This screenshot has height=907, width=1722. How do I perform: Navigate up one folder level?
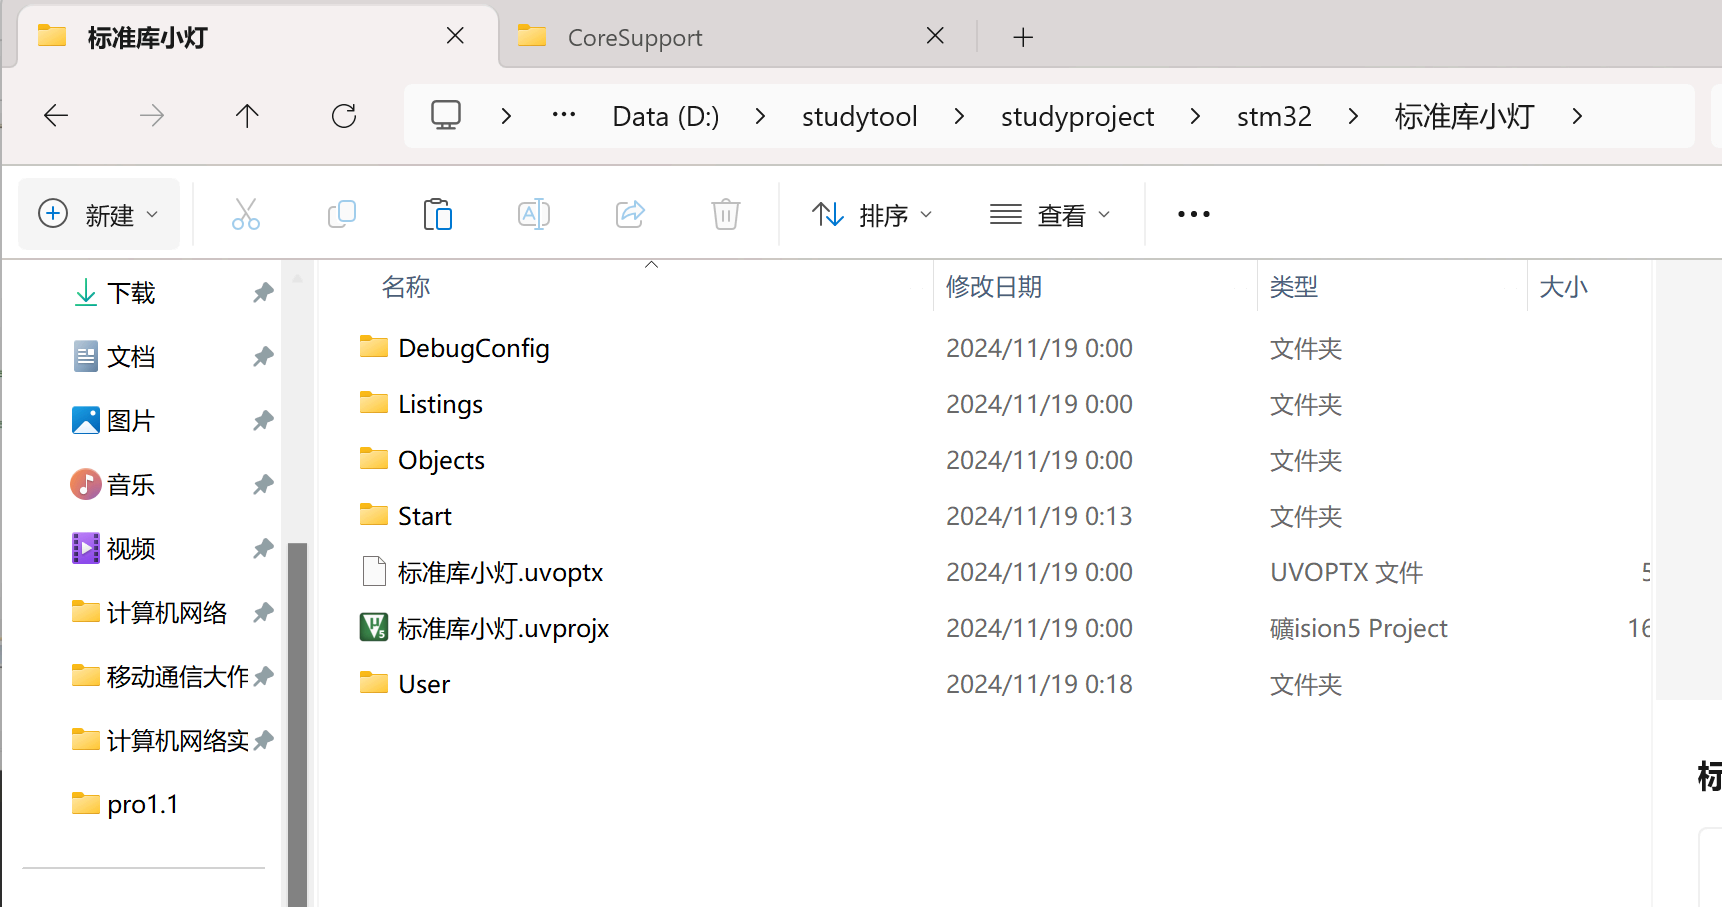point(247,116)
